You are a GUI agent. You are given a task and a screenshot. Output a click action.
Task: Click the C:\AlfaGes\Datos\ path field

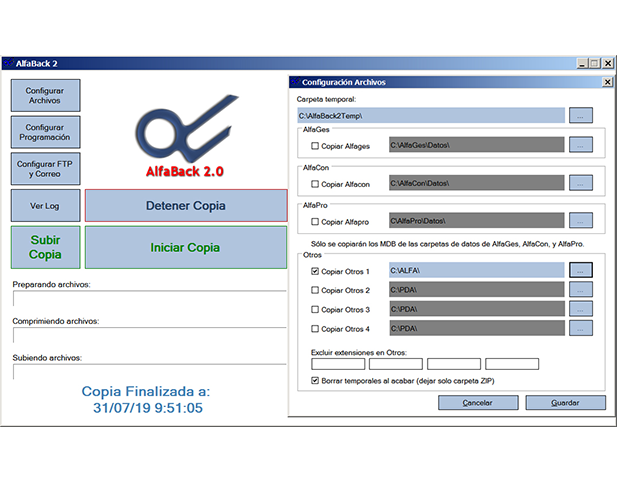coord(477,145)
